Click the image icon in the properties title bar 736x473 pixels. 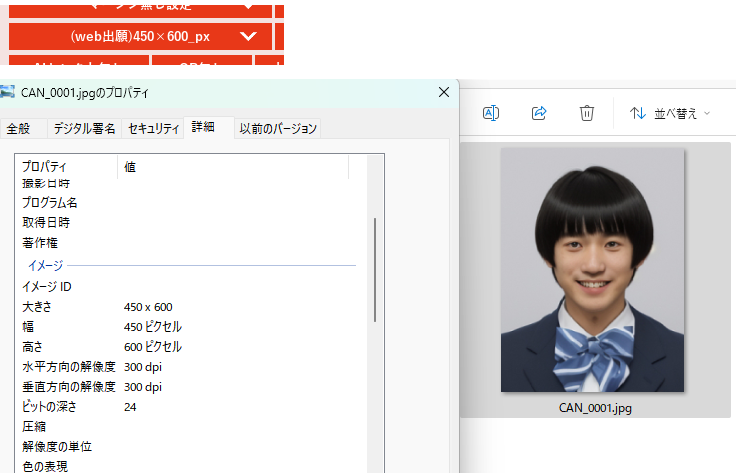tap(8, 92)
